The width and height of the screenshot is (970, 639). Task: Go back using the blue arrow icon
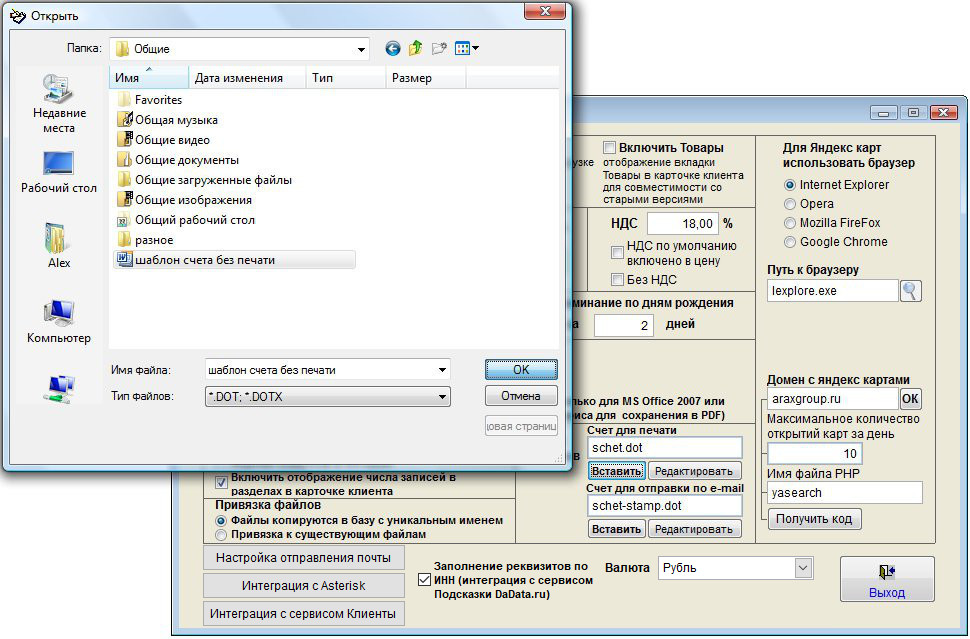click(x=392, y=48)
